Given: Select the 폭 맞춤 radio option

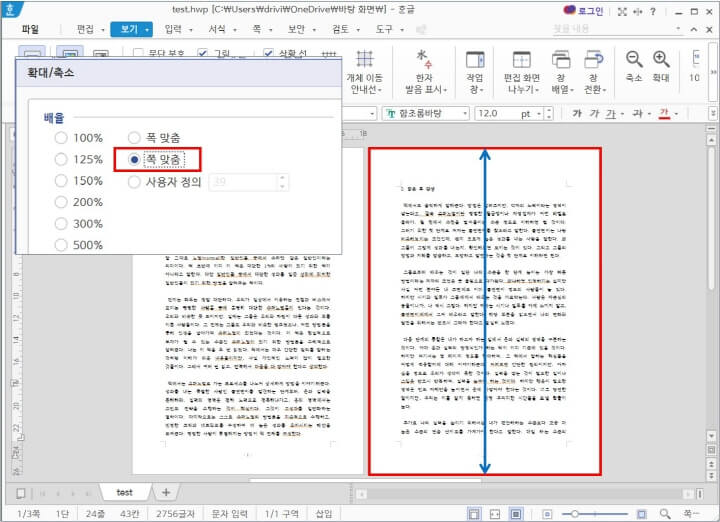Looking at the screenshot, I should point(134,138).
